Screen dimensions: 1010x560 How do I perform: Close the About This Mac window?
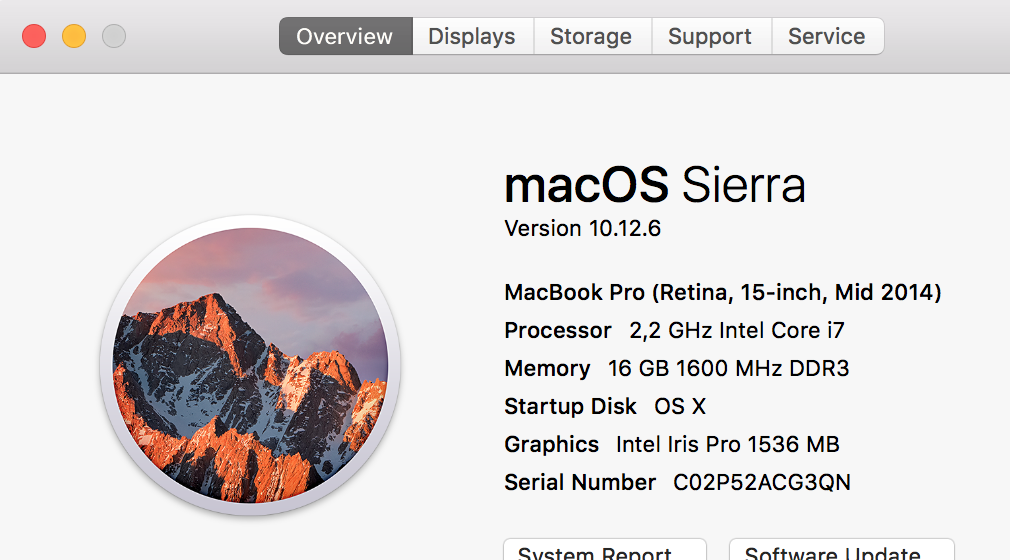[34, 37]
